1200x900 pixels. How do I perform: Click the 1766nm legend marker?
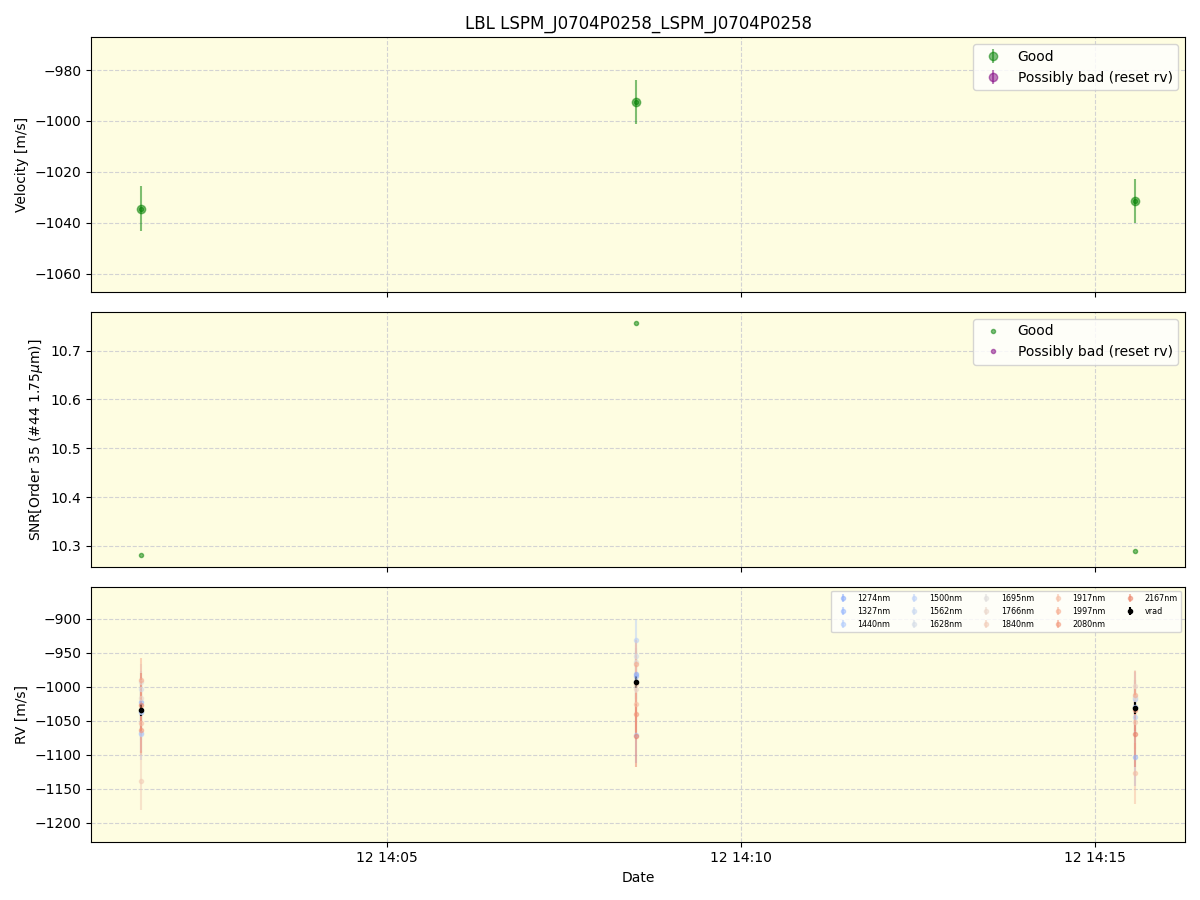[987, 611]
